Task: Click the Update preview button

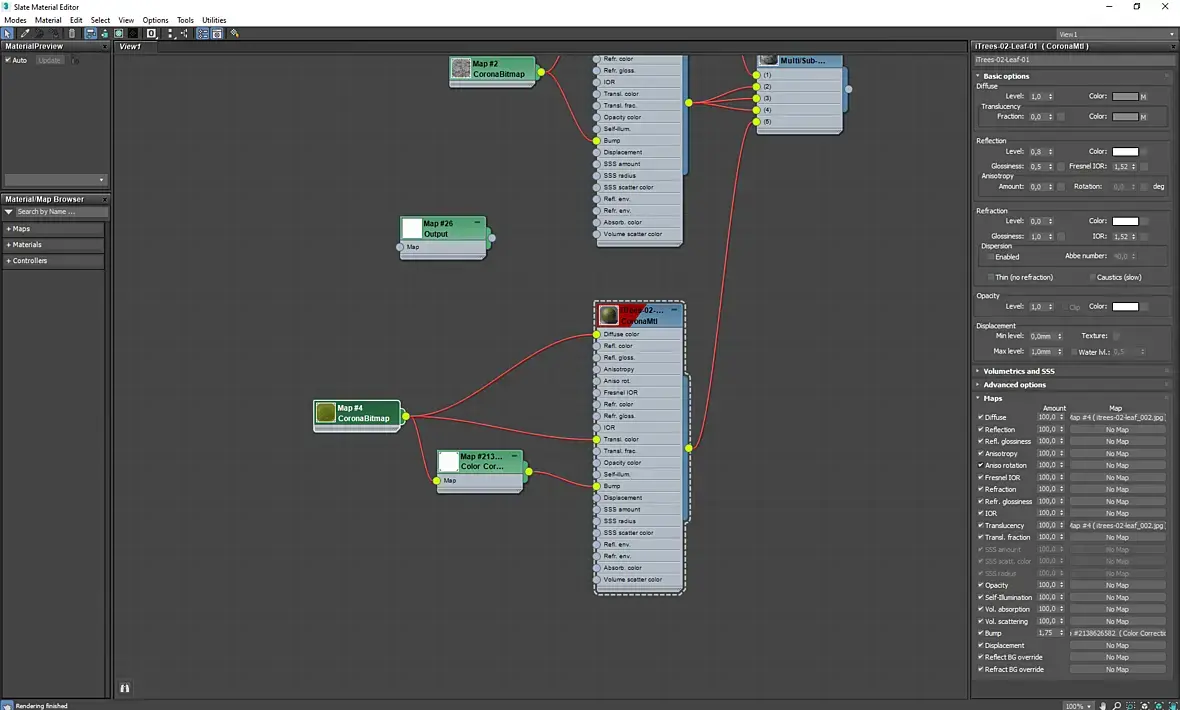Action: [50, 60]
